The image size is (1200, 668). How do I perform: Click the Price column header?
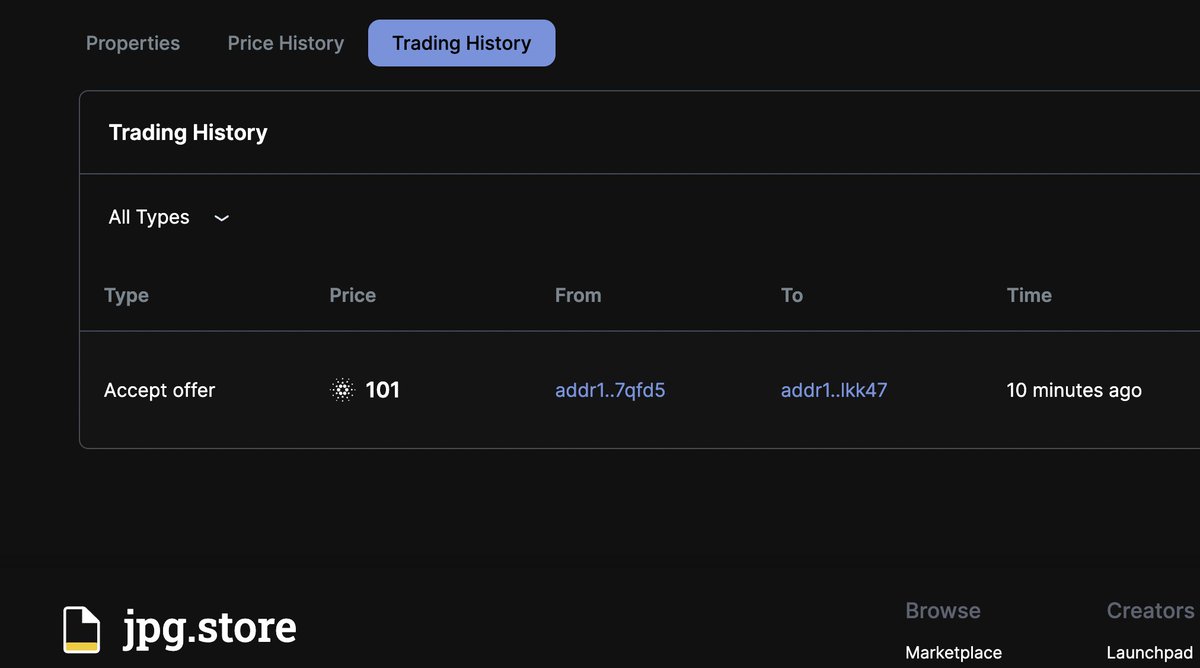pos(353,295)
